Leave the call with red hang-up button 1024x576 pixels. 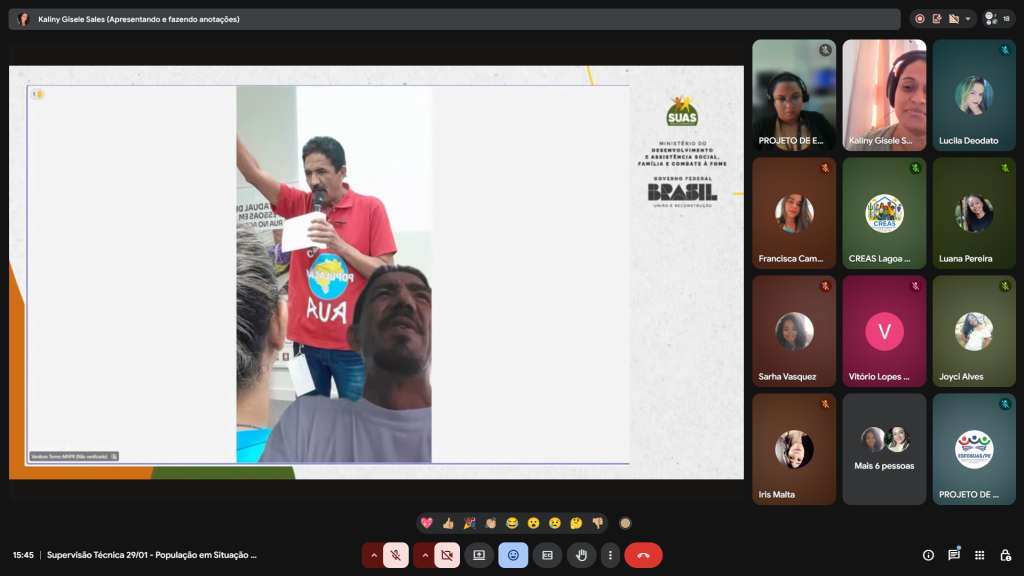pyautogui.click(x=643, y=555)
